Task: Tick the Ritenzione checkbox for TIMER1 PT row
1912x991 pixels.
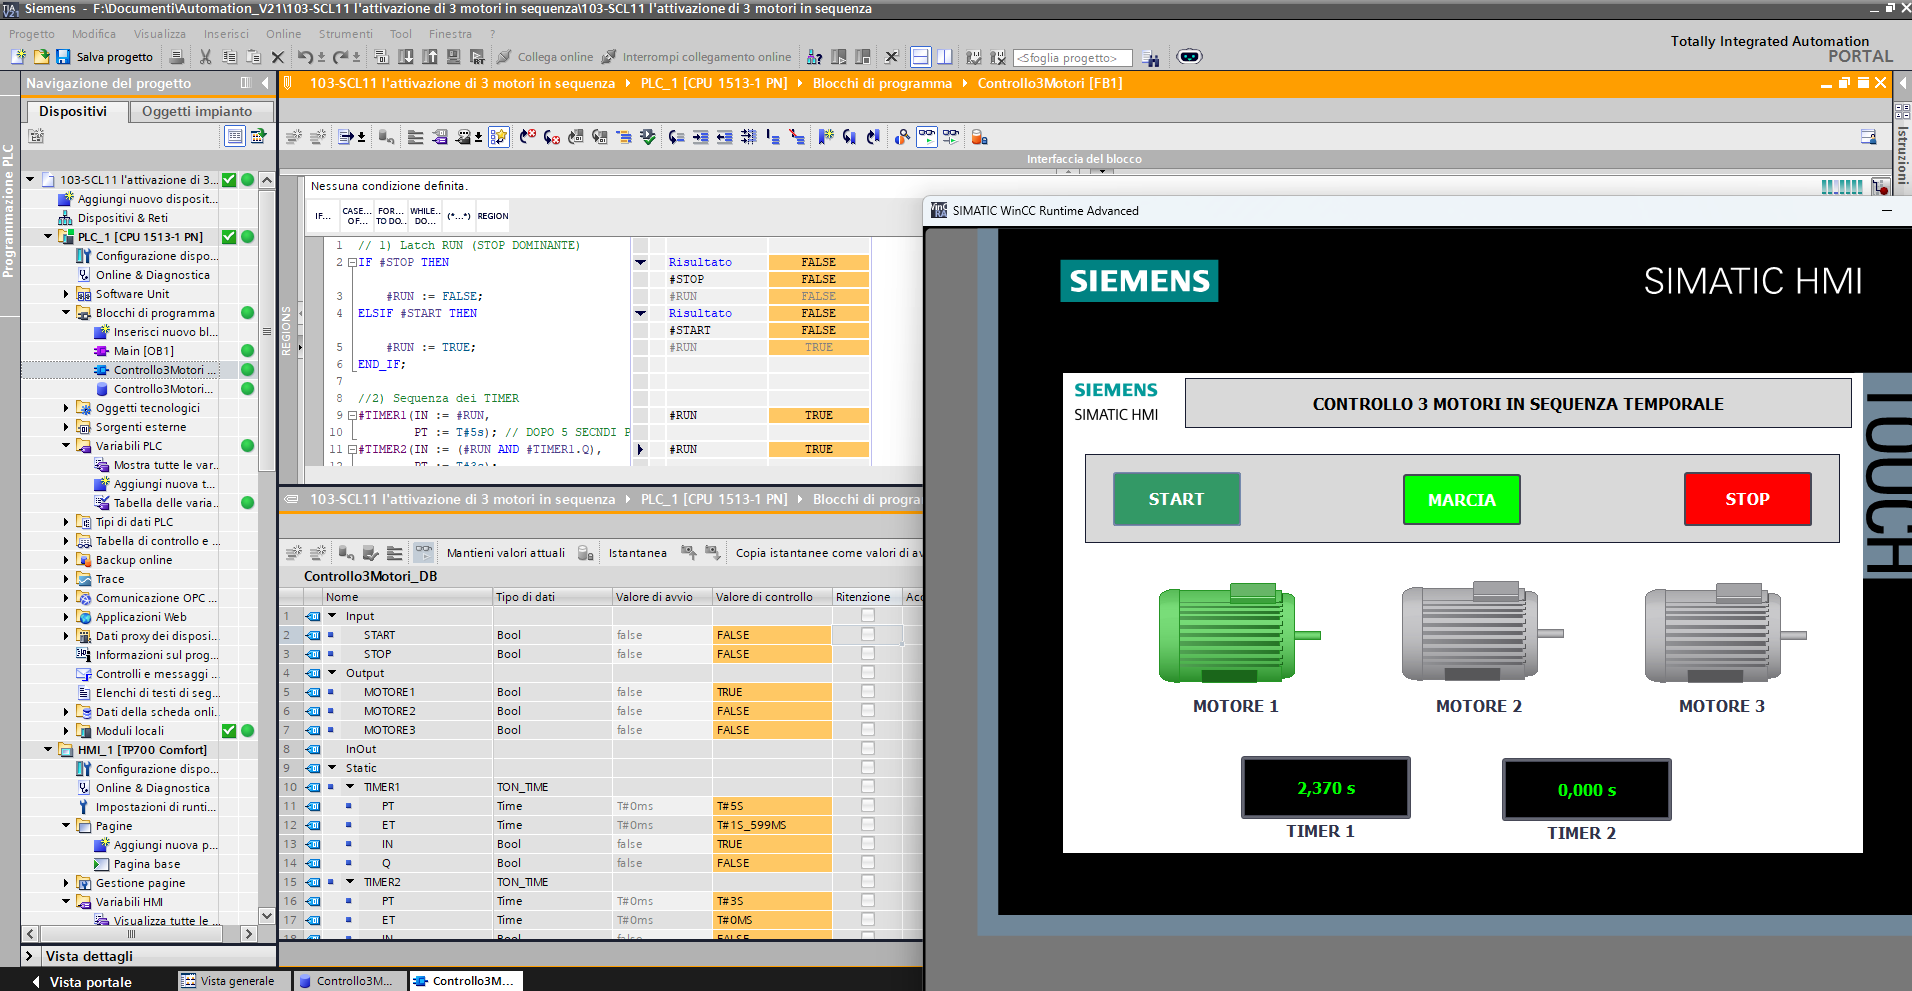Action: 867,806
